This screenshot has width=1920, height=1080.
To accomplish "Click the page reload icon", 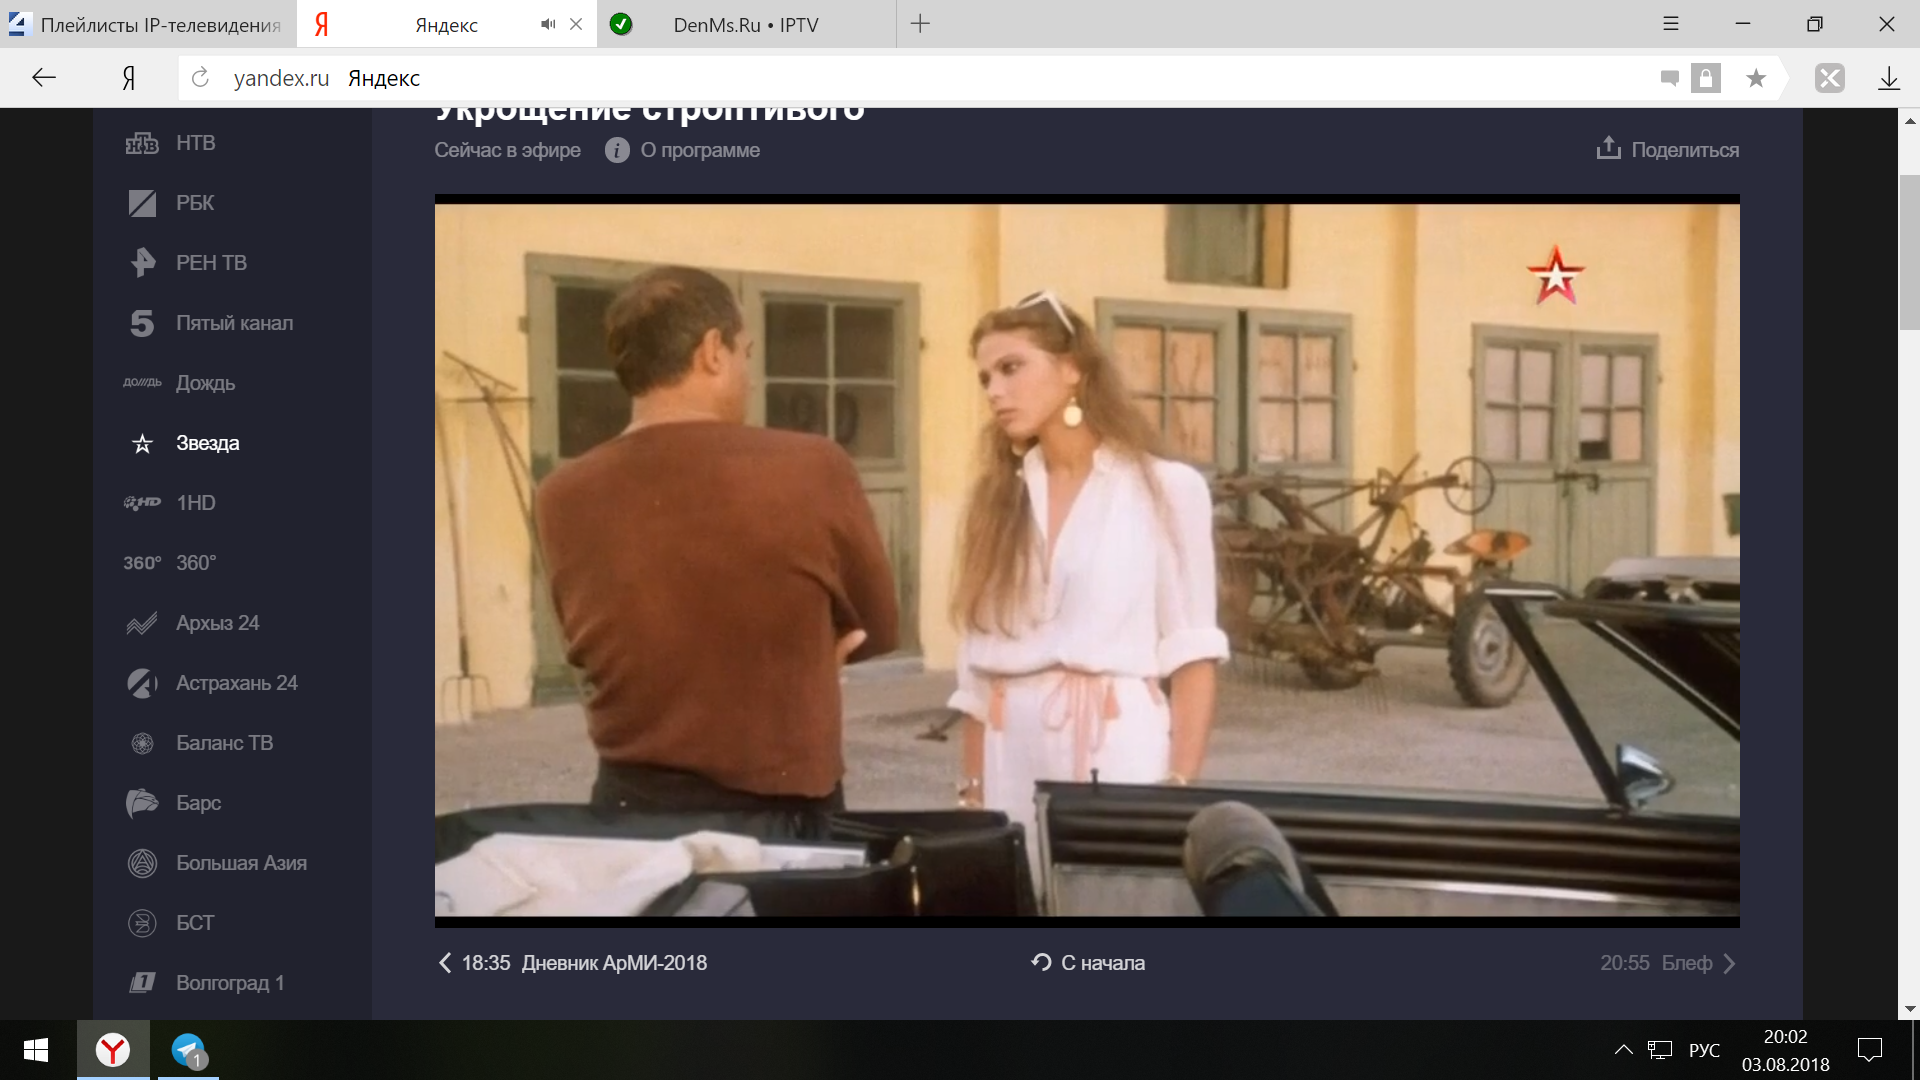I will coord(200,78).
